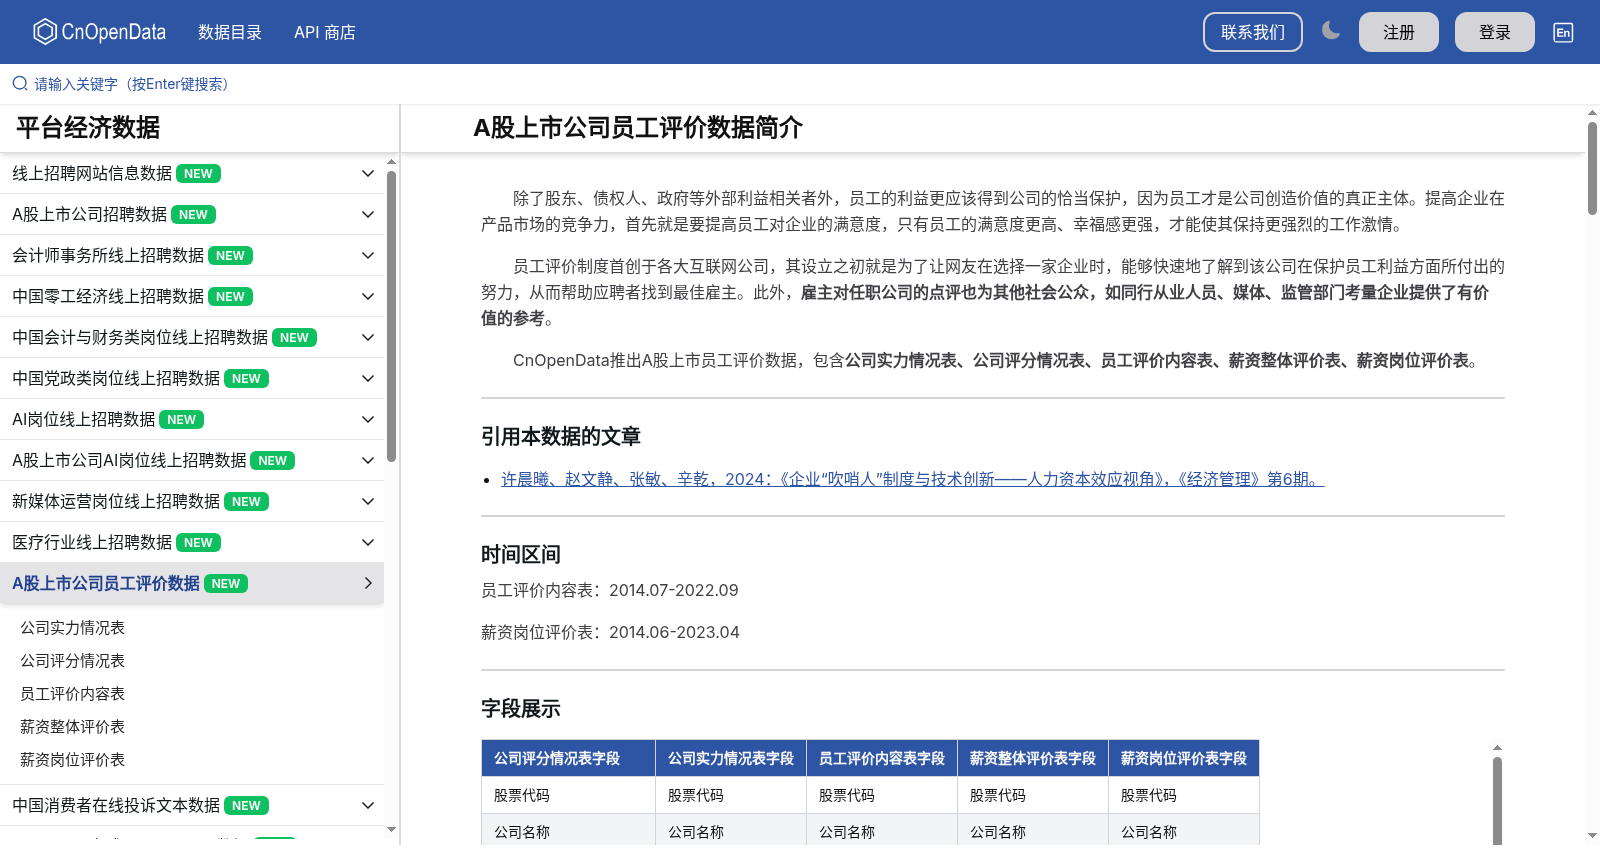Click 平台经济数据 sidebar title

tap(88, 128)
